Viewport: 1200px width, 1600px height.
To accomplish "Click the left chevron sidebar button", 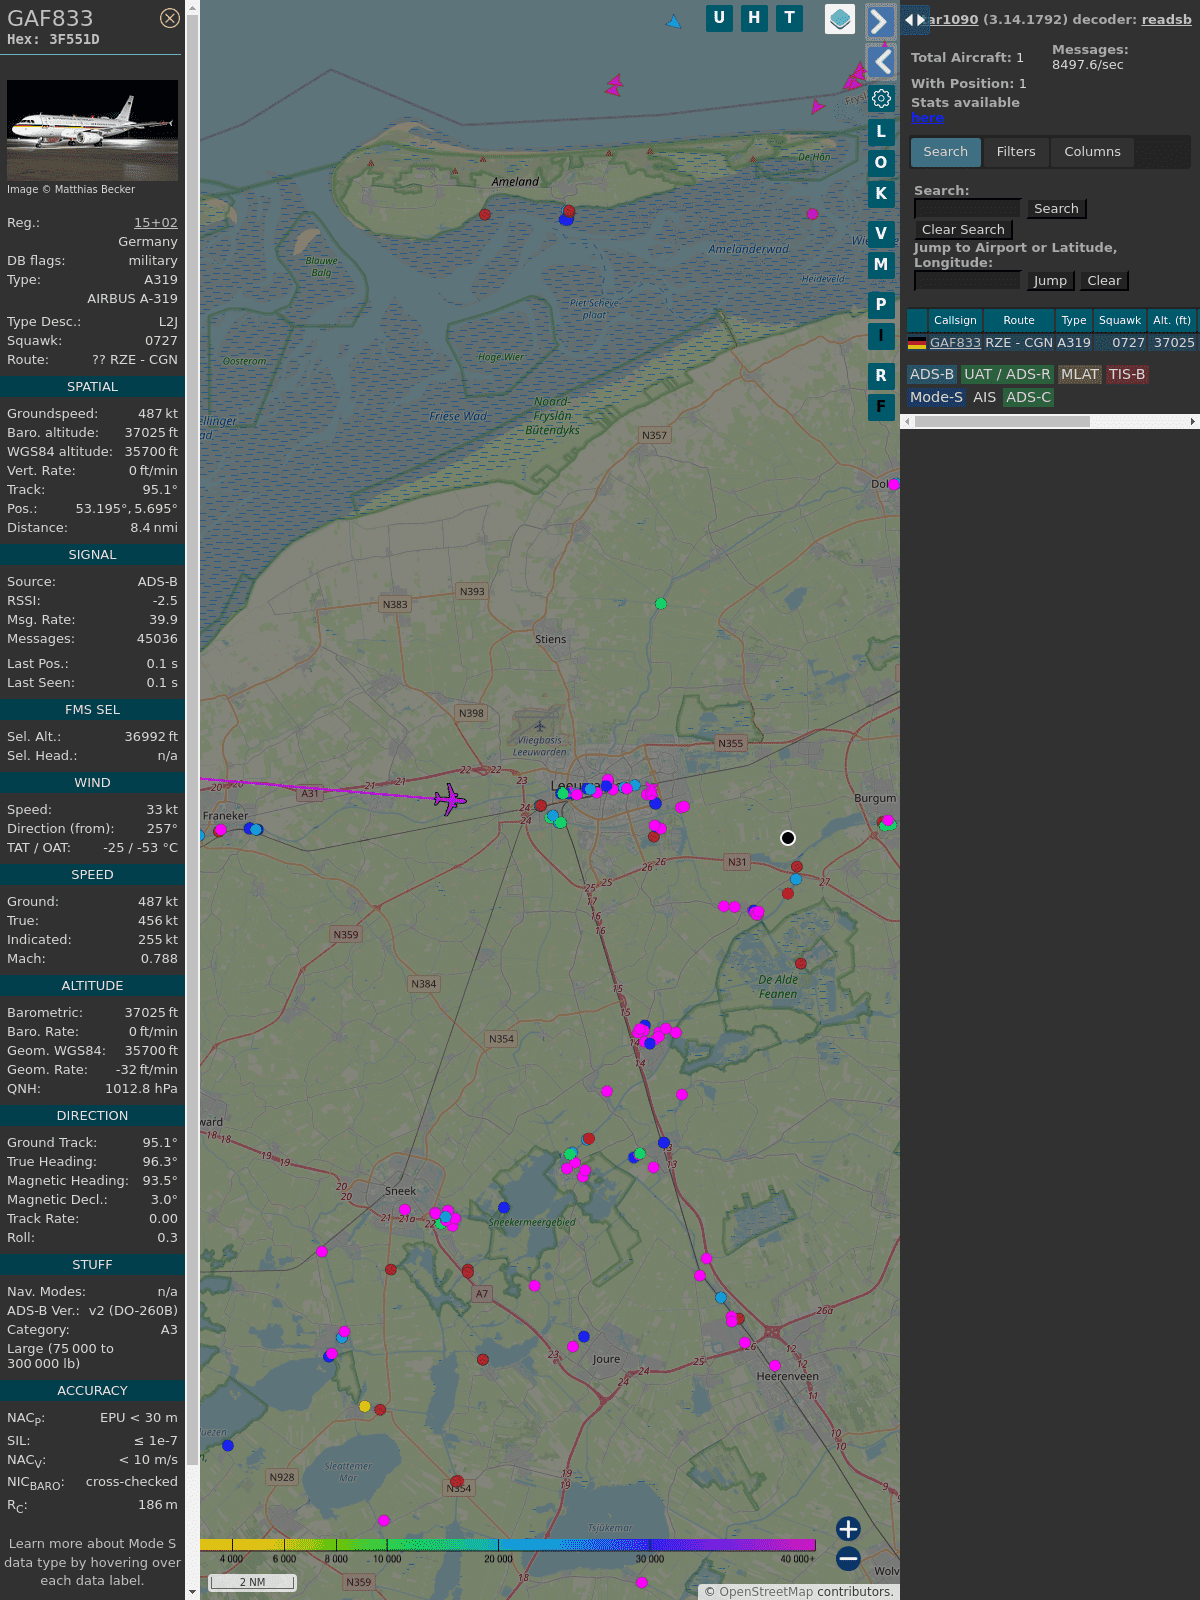I will click(880, 62).
